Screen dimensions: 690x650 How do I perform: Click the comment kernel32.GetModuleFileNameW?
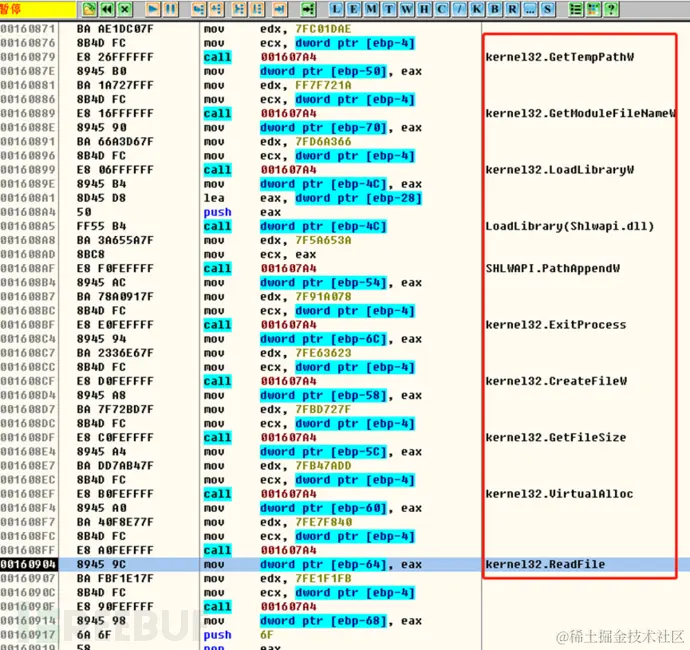coord(580,114)
